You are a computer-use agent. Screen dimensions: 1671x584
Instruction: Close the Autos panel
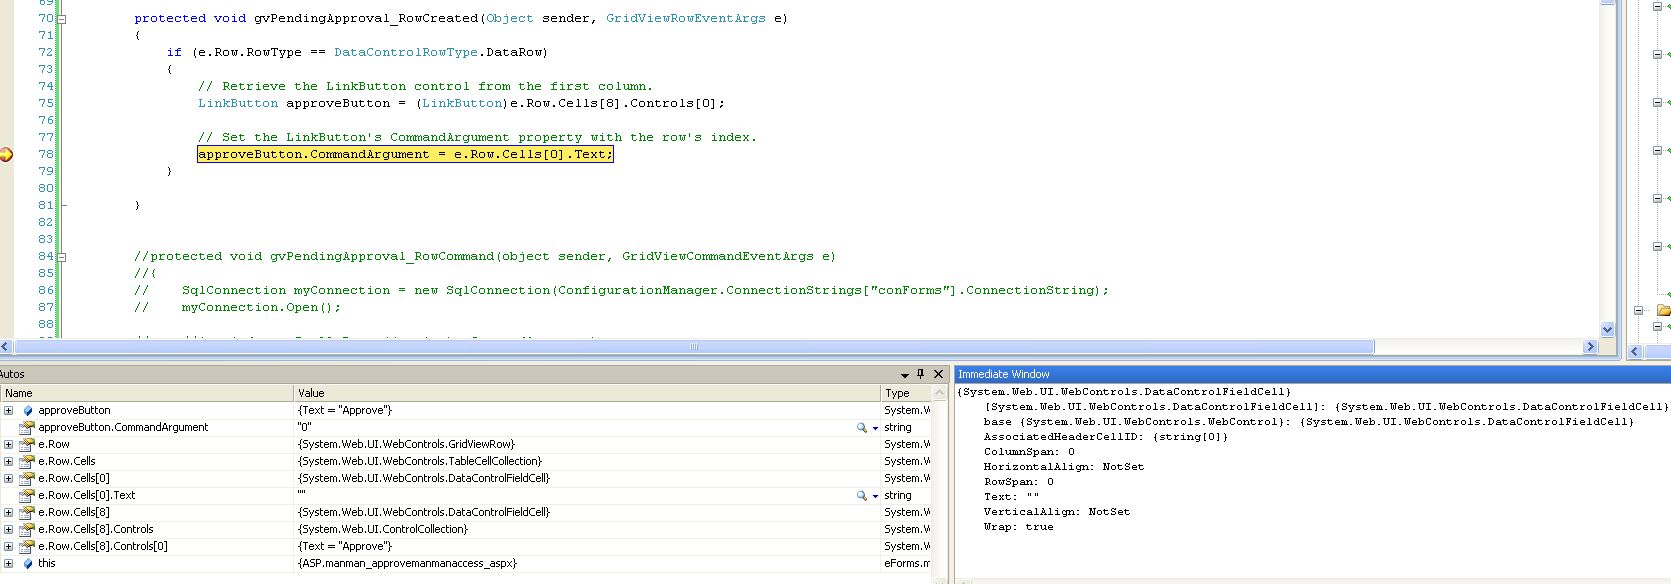(x=938, y=374)
